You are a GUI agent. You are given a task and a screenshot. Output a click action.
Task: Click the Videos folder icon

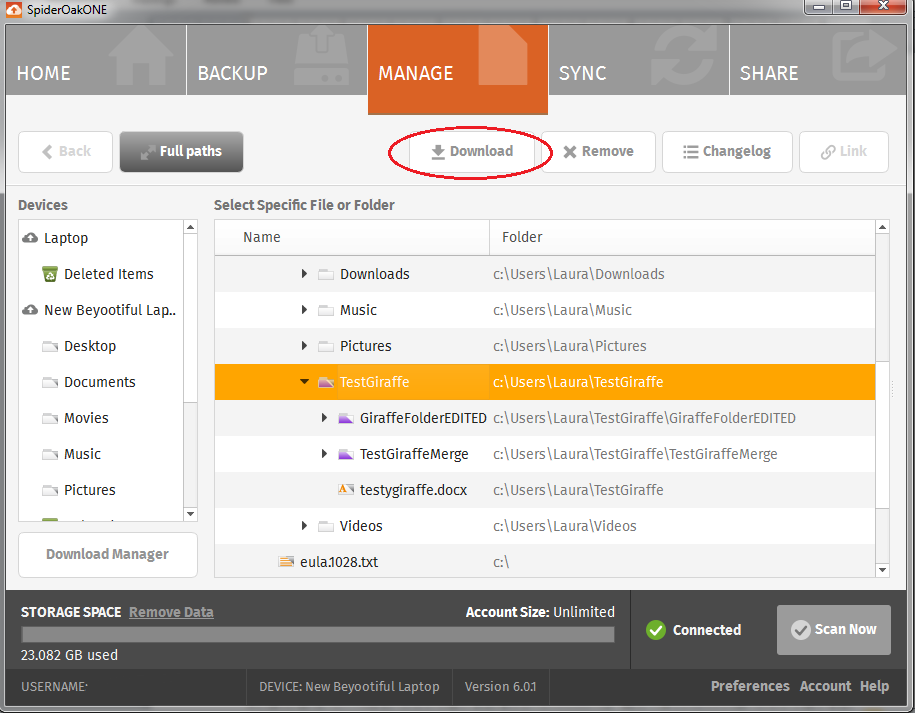click(326, 526)
